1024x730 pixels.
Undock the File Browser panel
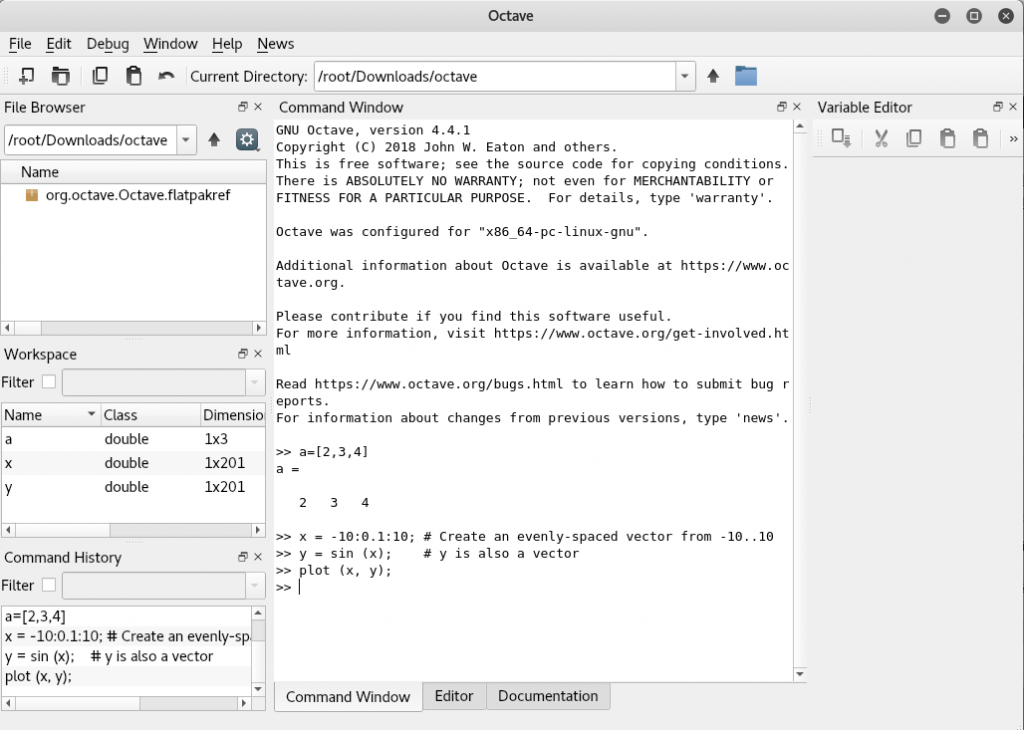coord(243,106)
